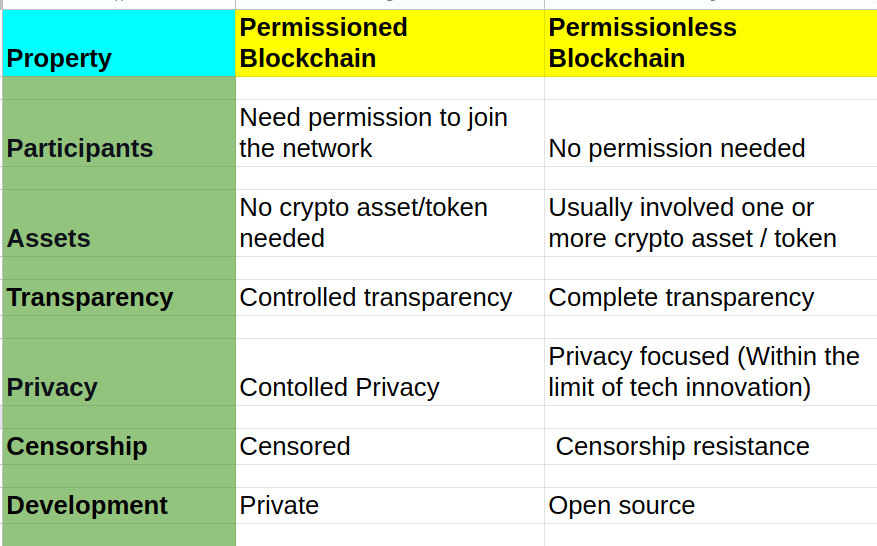Click the Censorship row label cell
The image size is (877, 546).
tap(119, 446)
